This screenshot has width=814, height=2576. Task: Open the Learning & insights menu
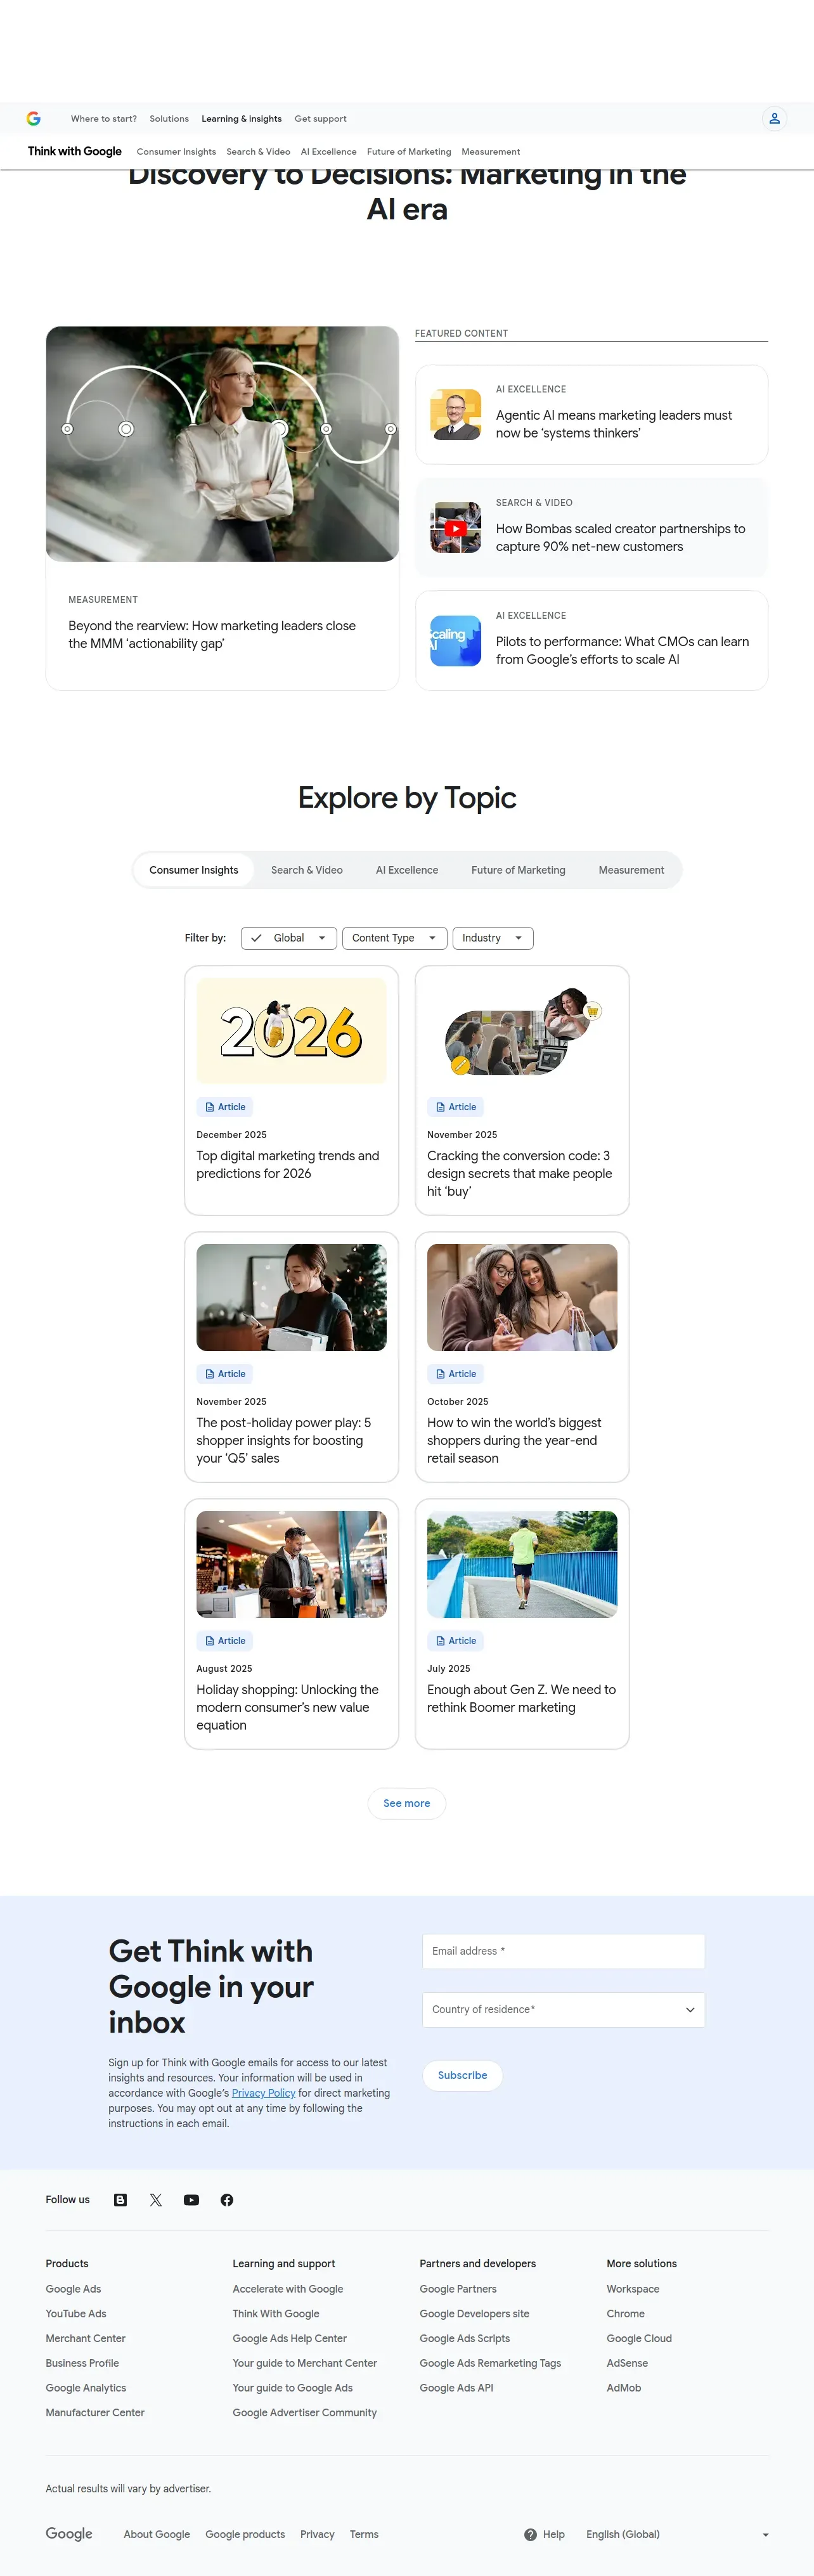[241, 119]
